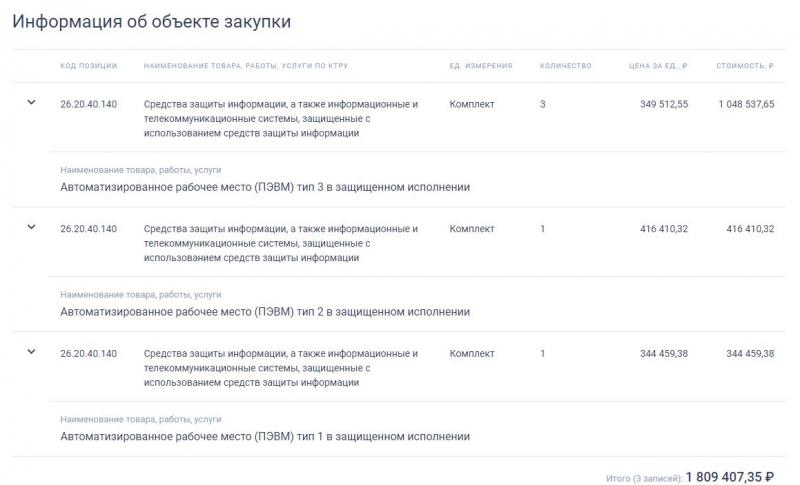Collapse the first row with quantity 3
800x485 pixels.
(31, 102)
